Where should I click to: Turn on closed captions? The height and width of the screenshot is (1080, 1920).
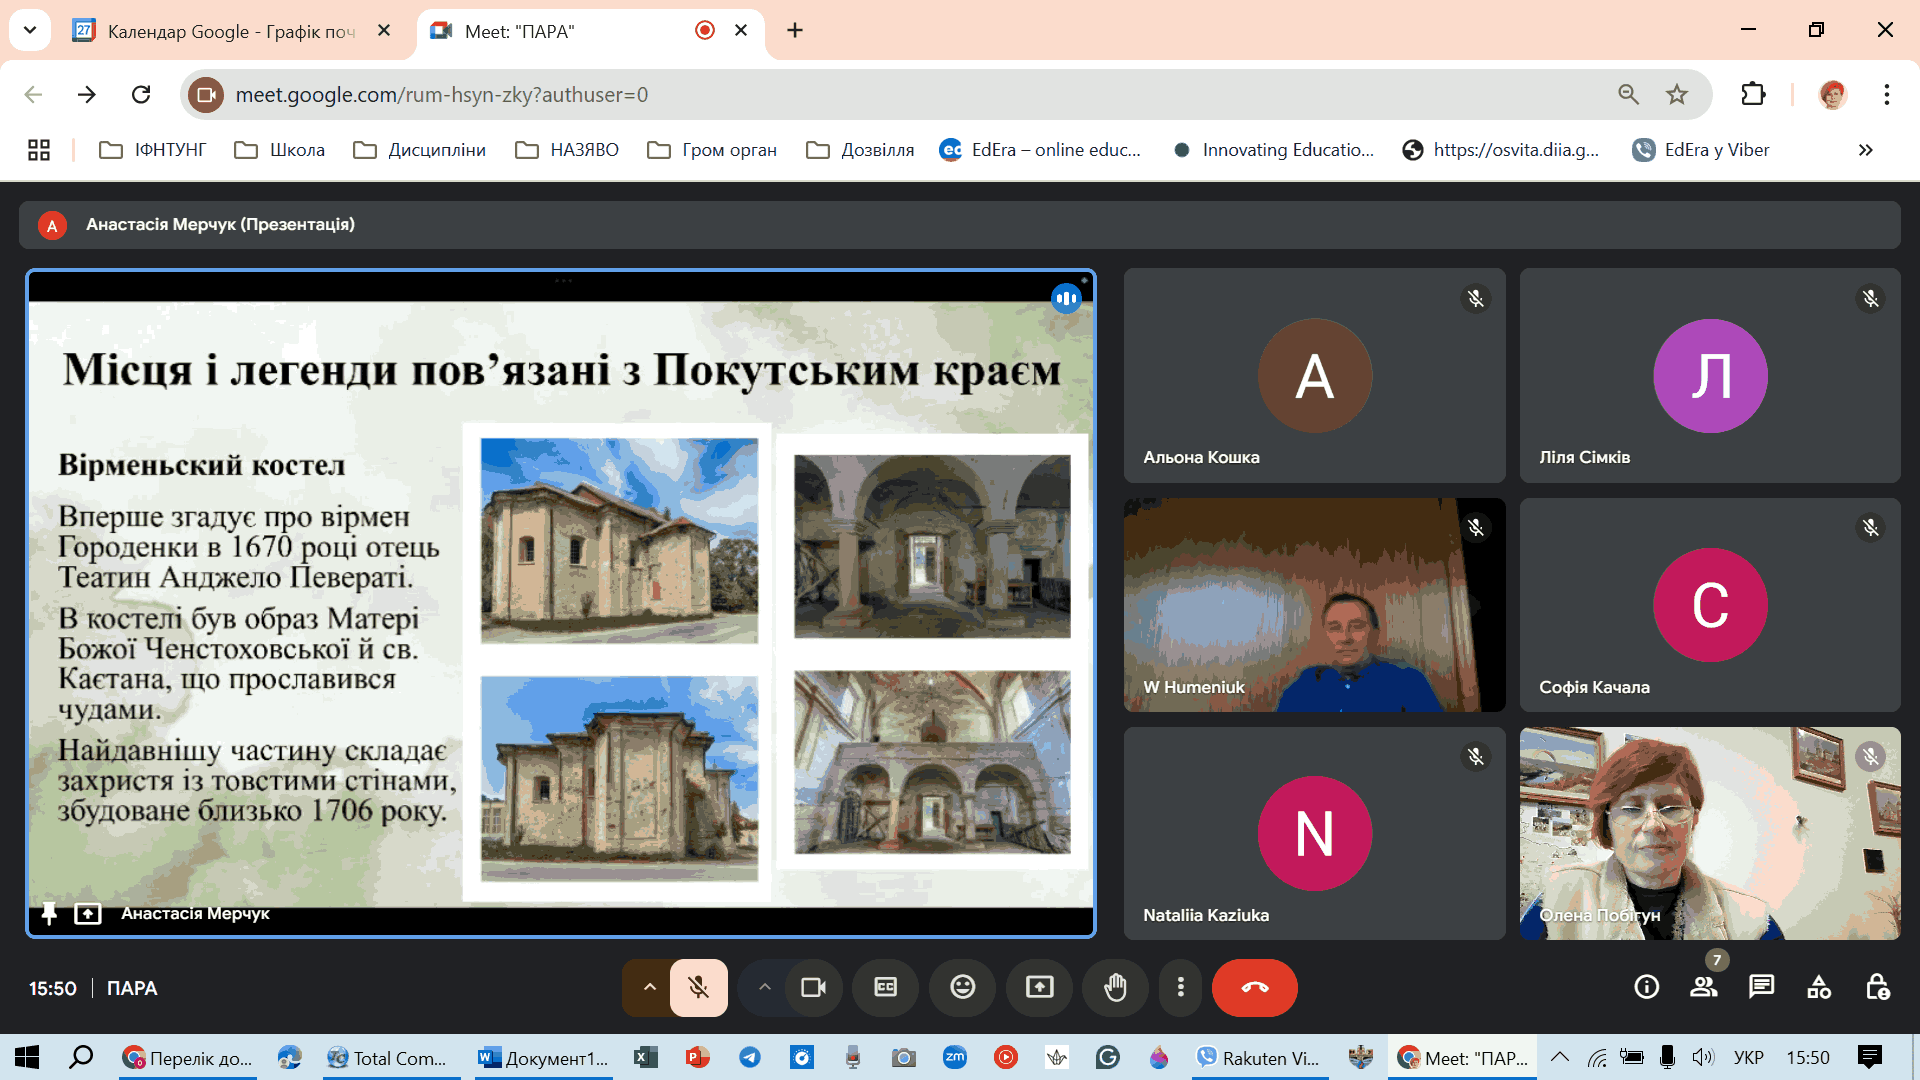(886, 988)
